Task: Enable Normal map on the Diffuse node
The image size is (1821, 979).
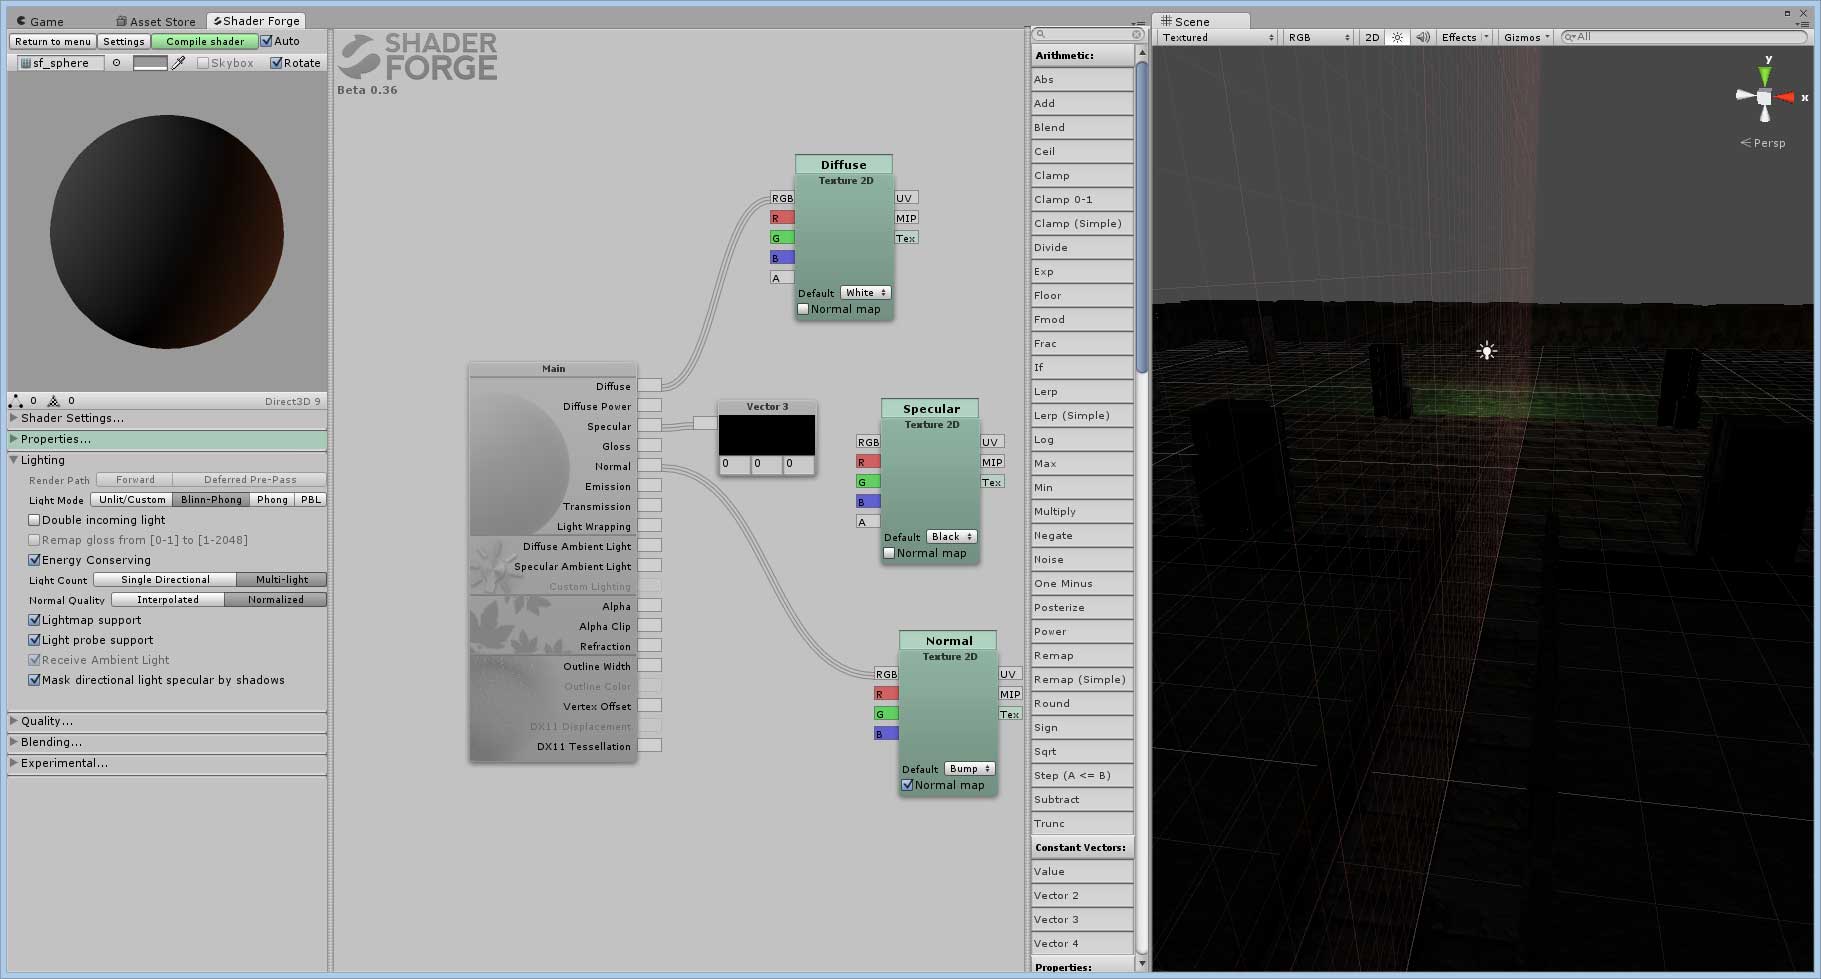Action: point(803,309)
